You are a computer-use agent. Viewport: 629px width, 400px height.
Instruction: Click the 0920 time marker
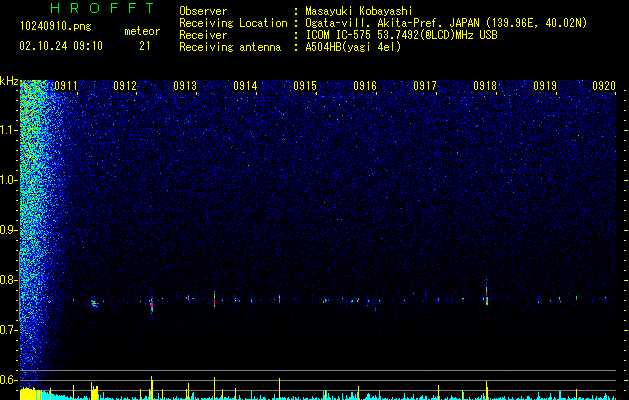point(604,86)
